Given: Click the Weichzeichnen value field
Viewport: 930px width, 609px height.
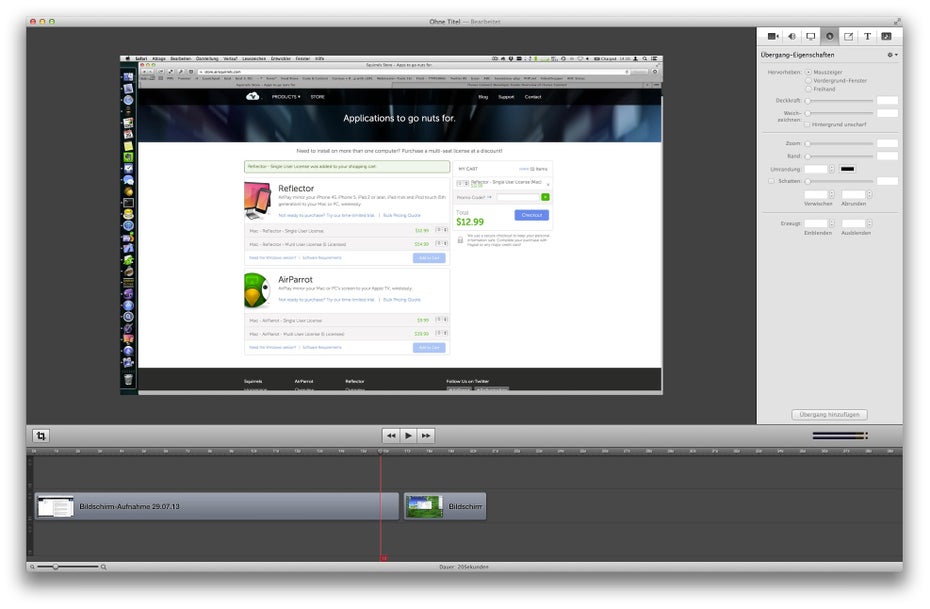Looking at the screenshot, I should pos(887,113).
